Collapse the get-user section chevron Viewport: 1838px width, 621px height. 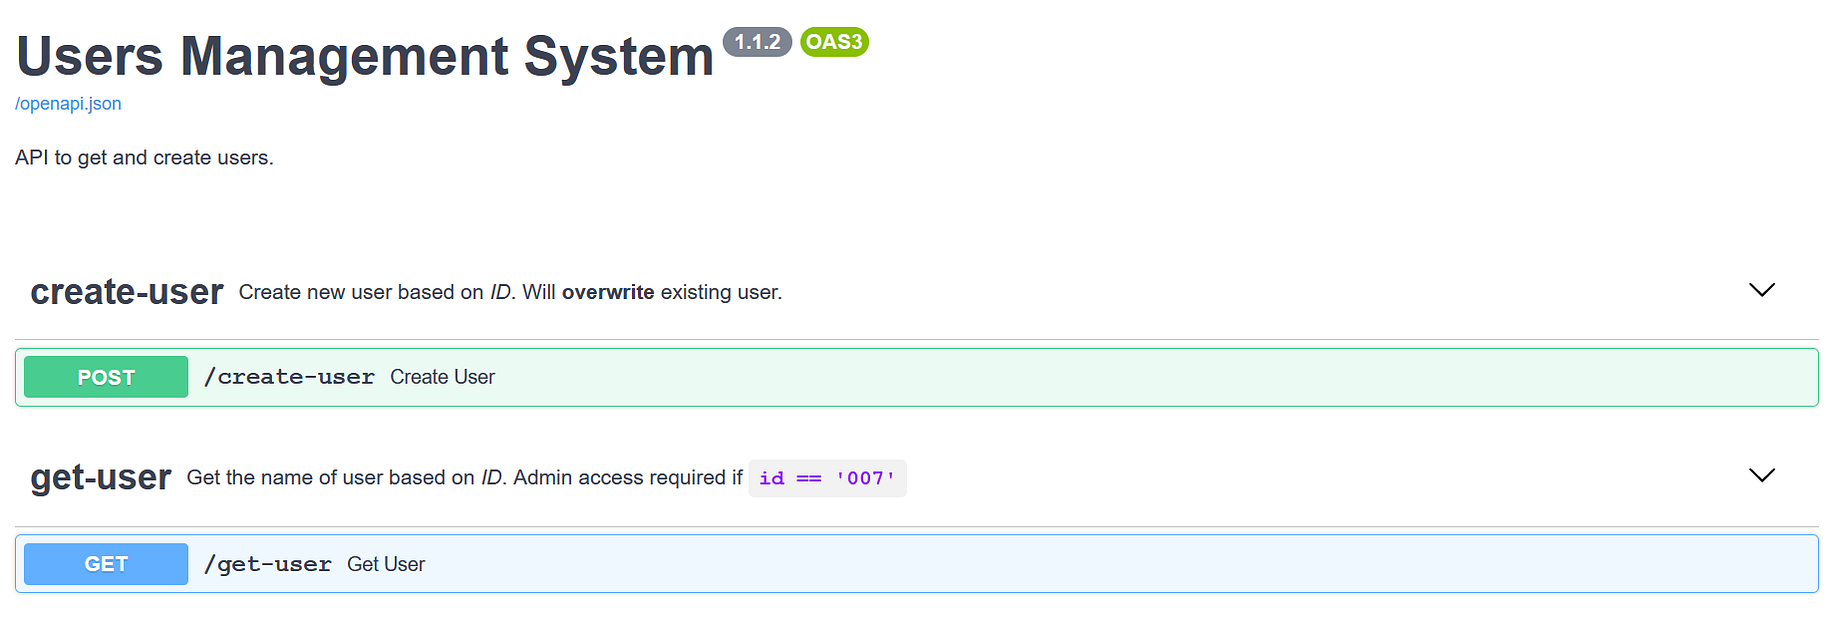[1761, 475]
